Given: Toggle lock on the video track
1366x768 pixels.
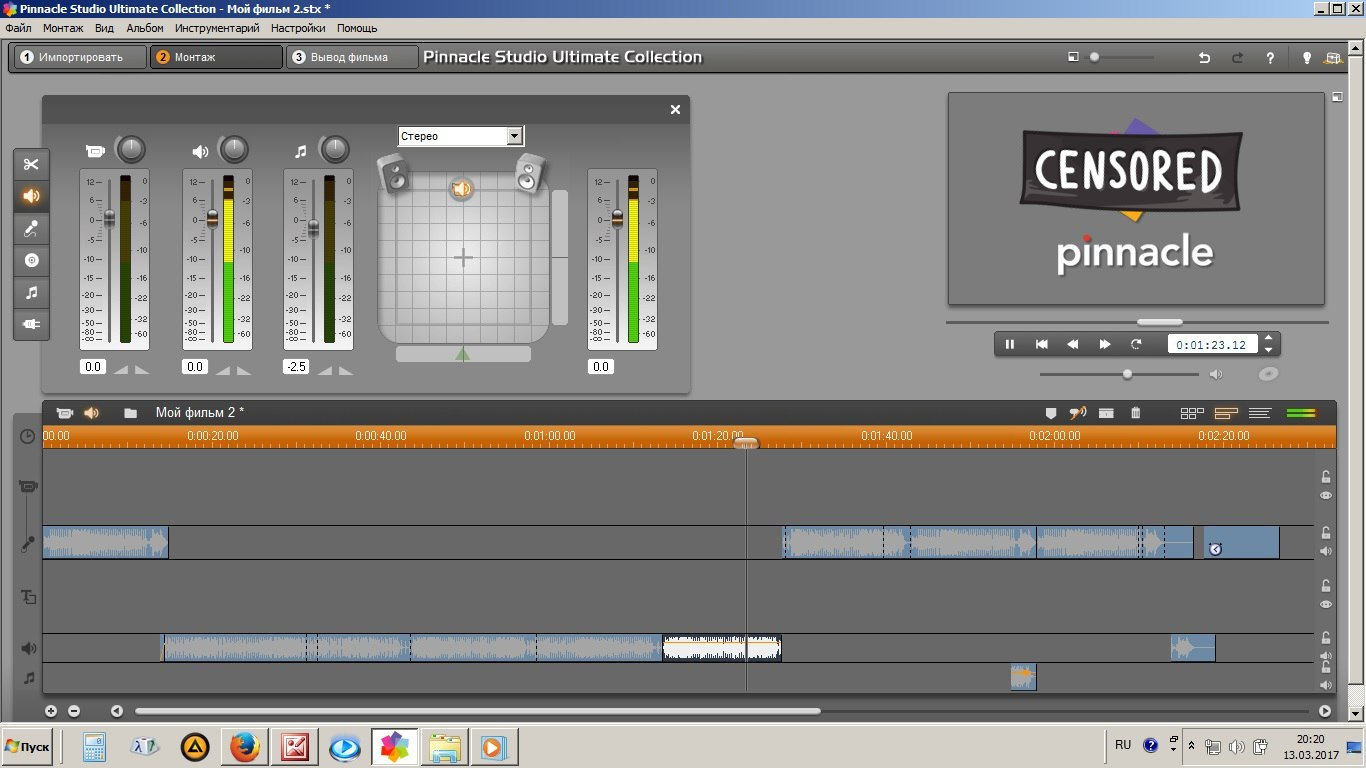Looking at the screenshot, I should pyautogui.click(x=1326, y=477).
